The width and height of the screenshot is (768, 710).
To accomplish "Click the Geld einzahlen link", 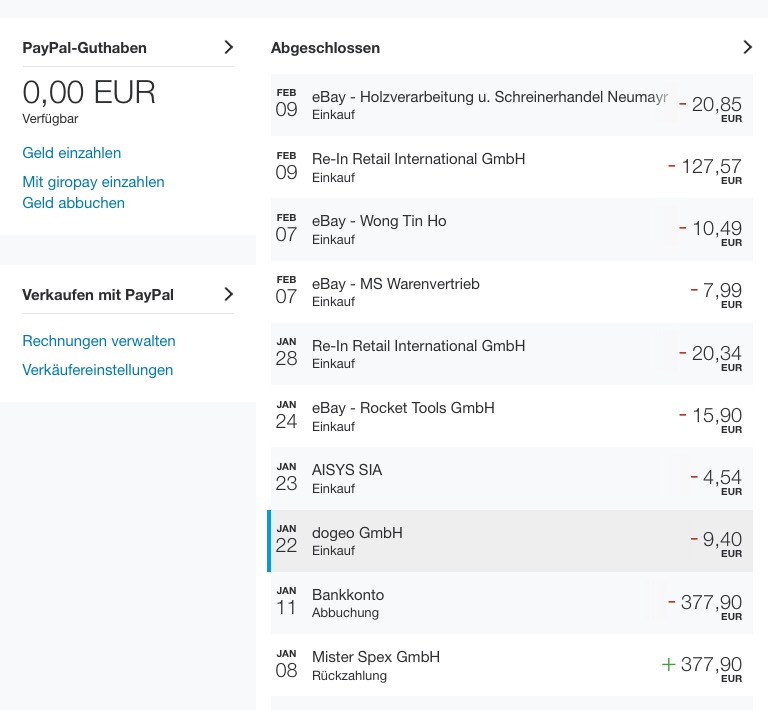I will click(72, 153).
